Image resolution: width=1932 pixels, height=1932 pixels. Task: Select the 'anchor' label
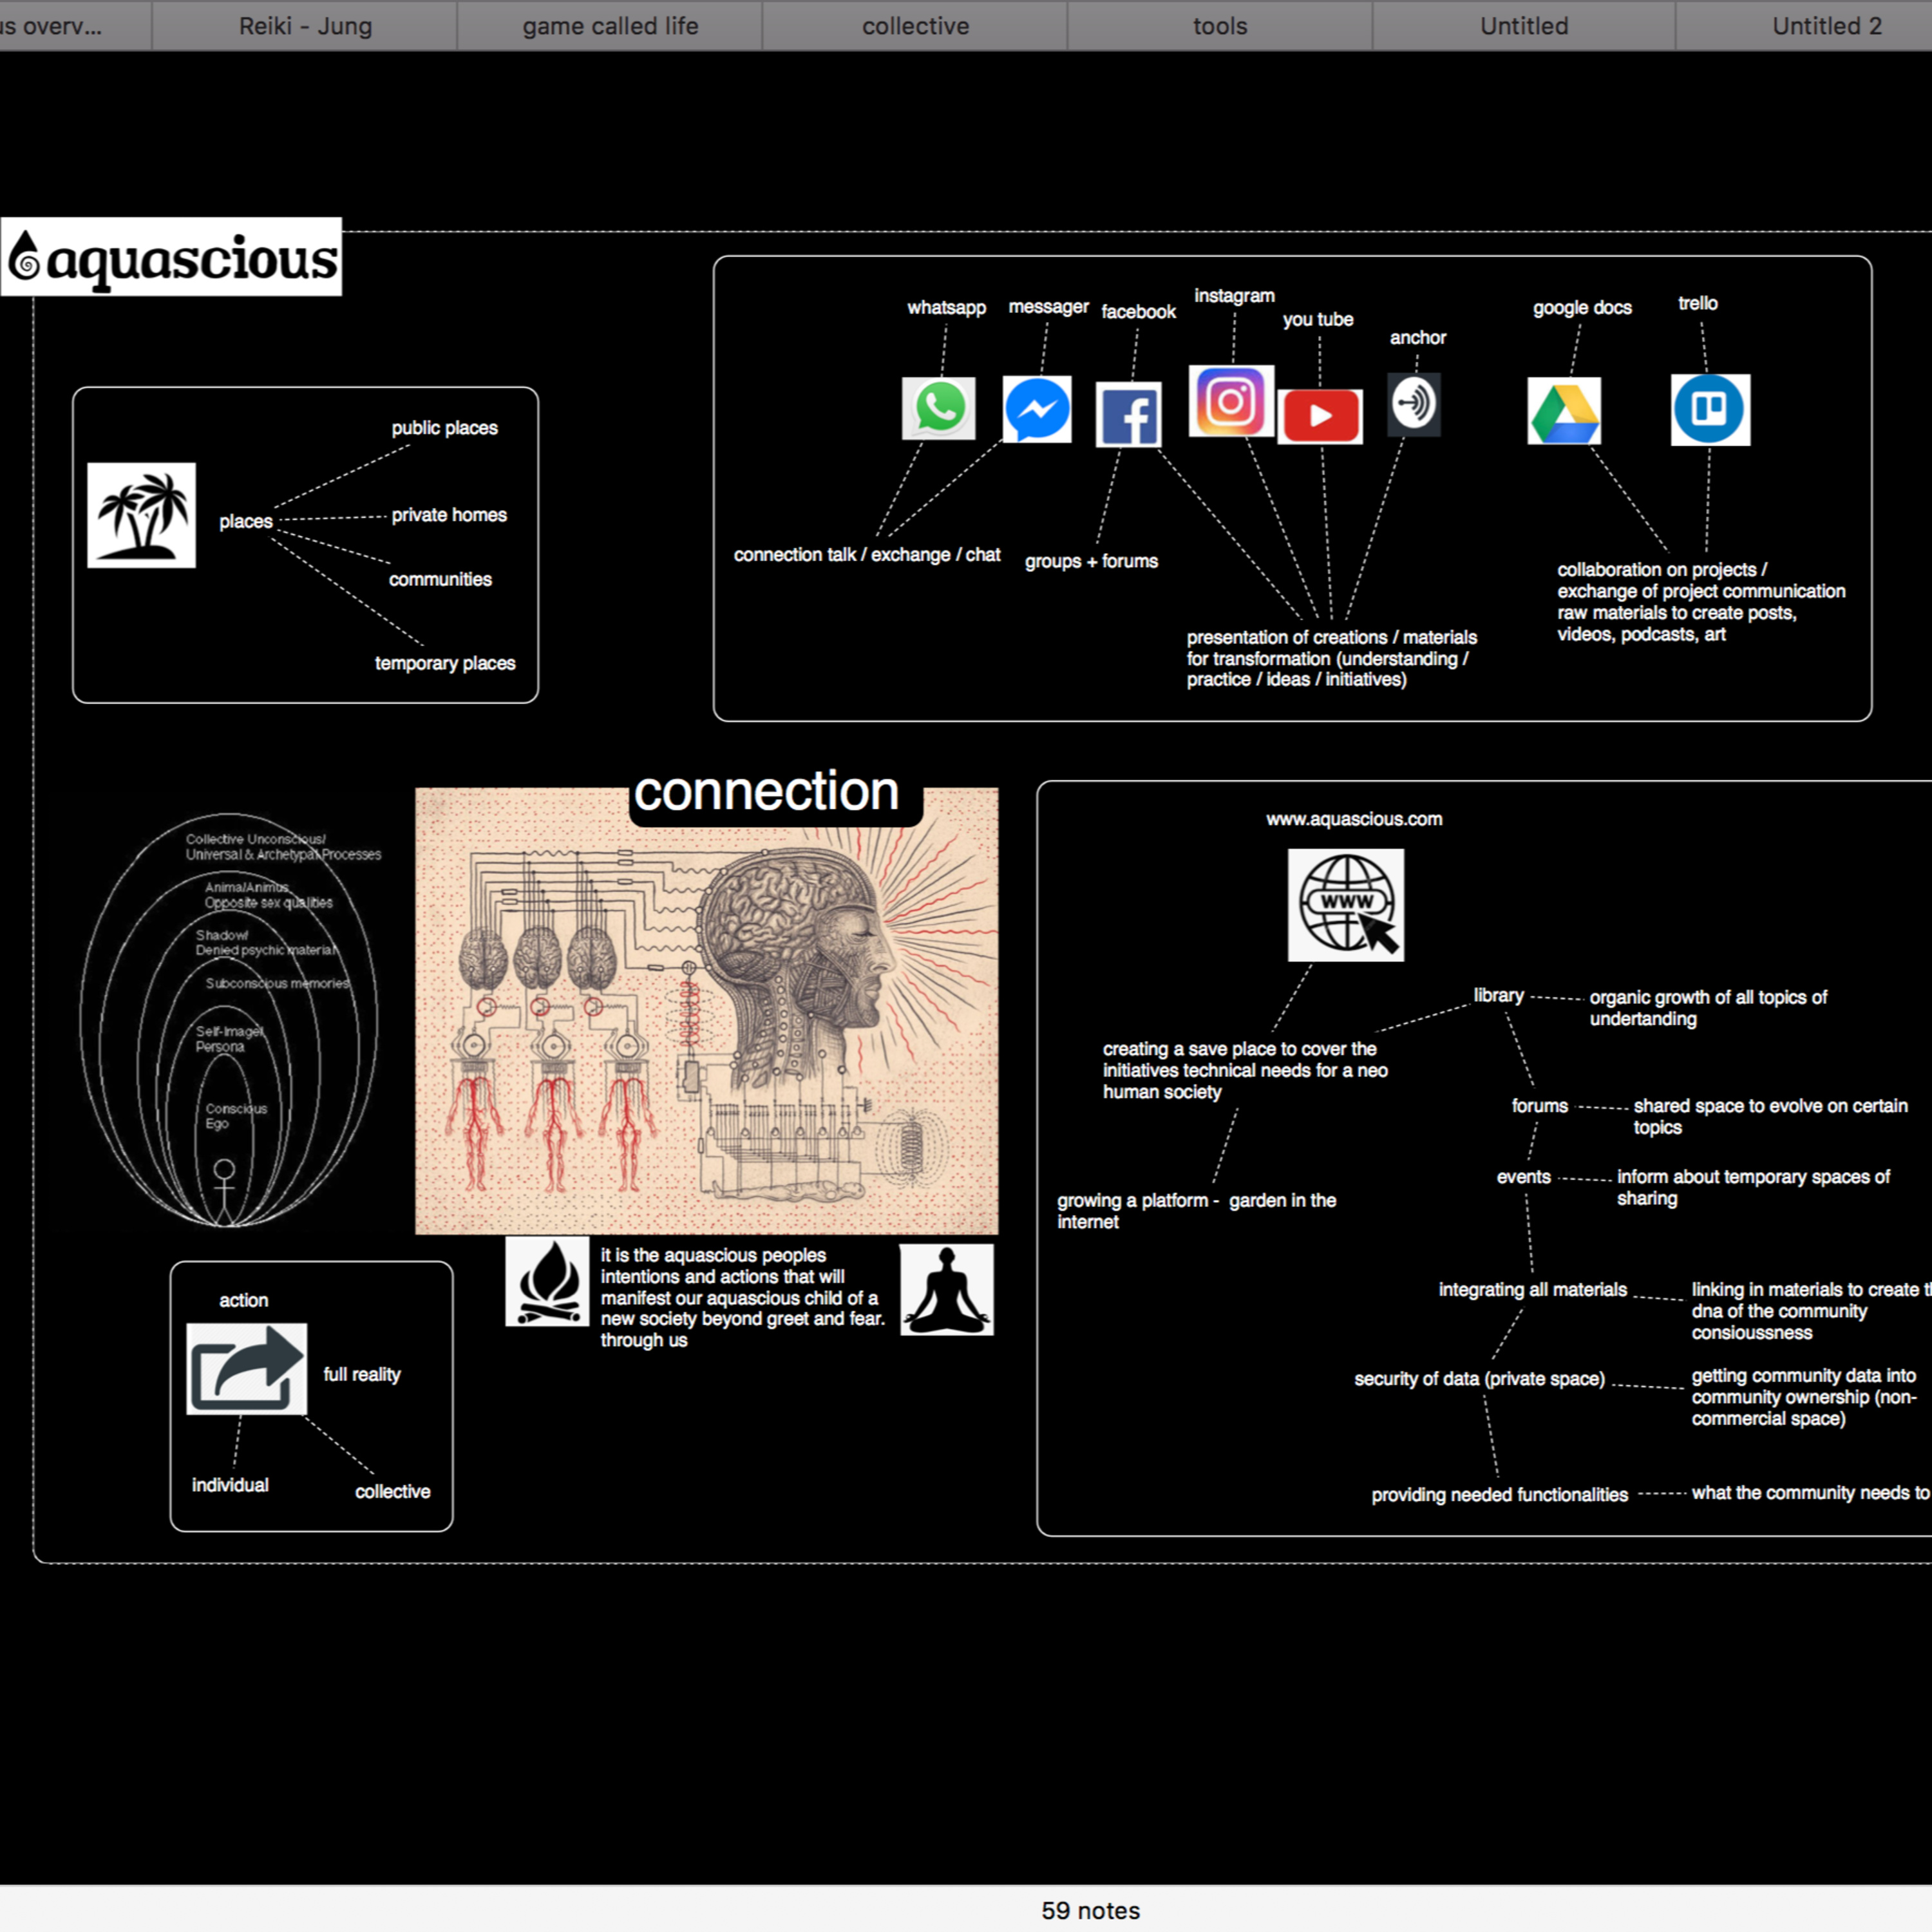(x=1418, y=337)
